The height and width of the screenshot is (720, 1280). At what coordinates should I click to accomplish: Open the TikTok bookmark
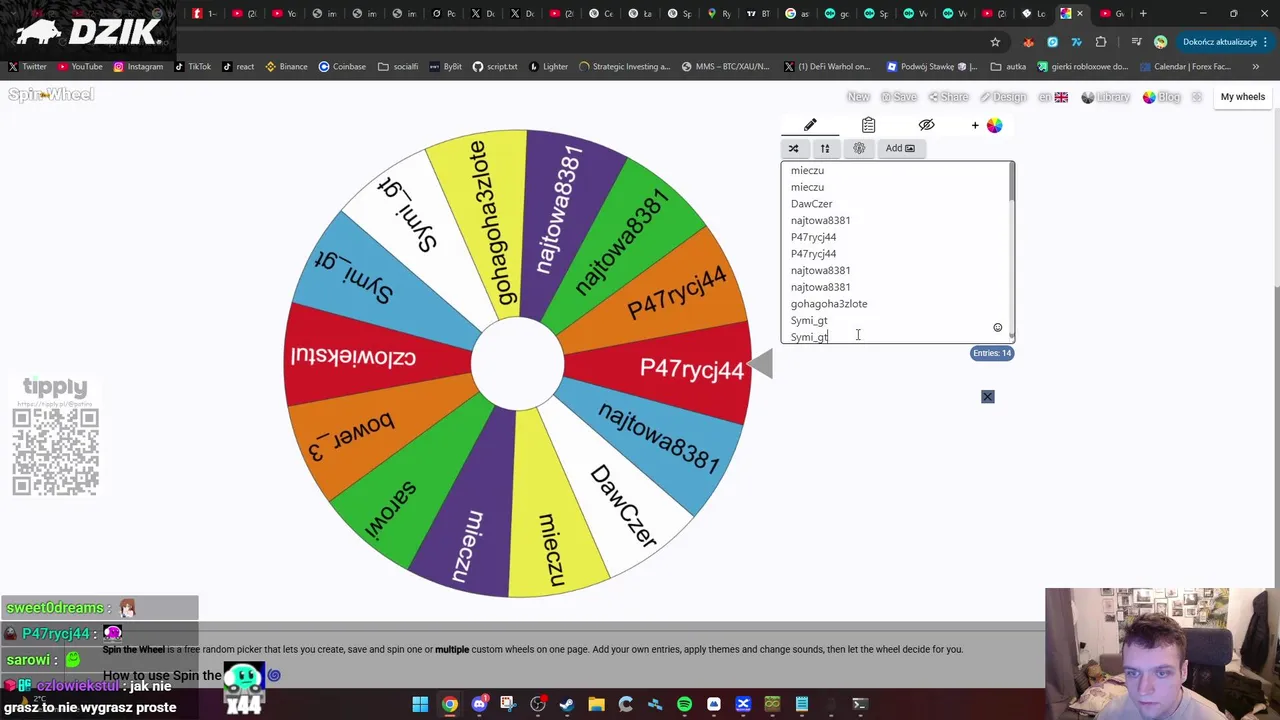click(193, 67)
